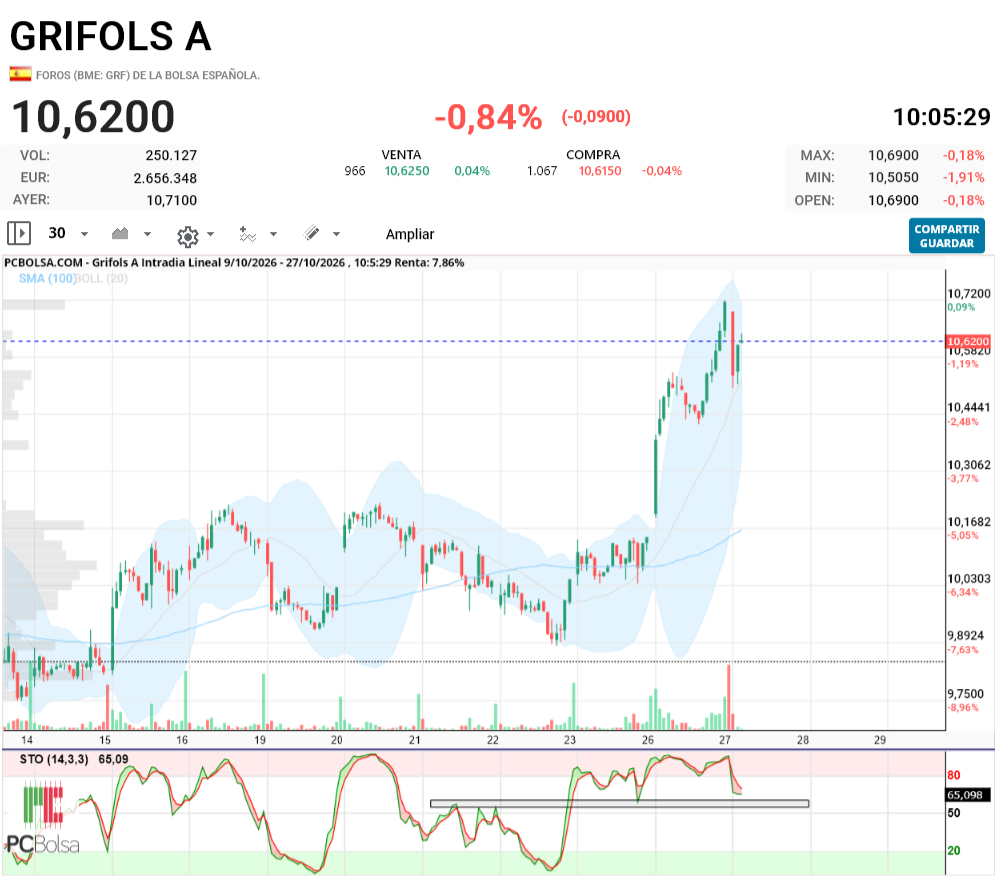Click the red 10,6200 price tag on axis
This screenshot has width=997, height=876.
click(968, 341)
